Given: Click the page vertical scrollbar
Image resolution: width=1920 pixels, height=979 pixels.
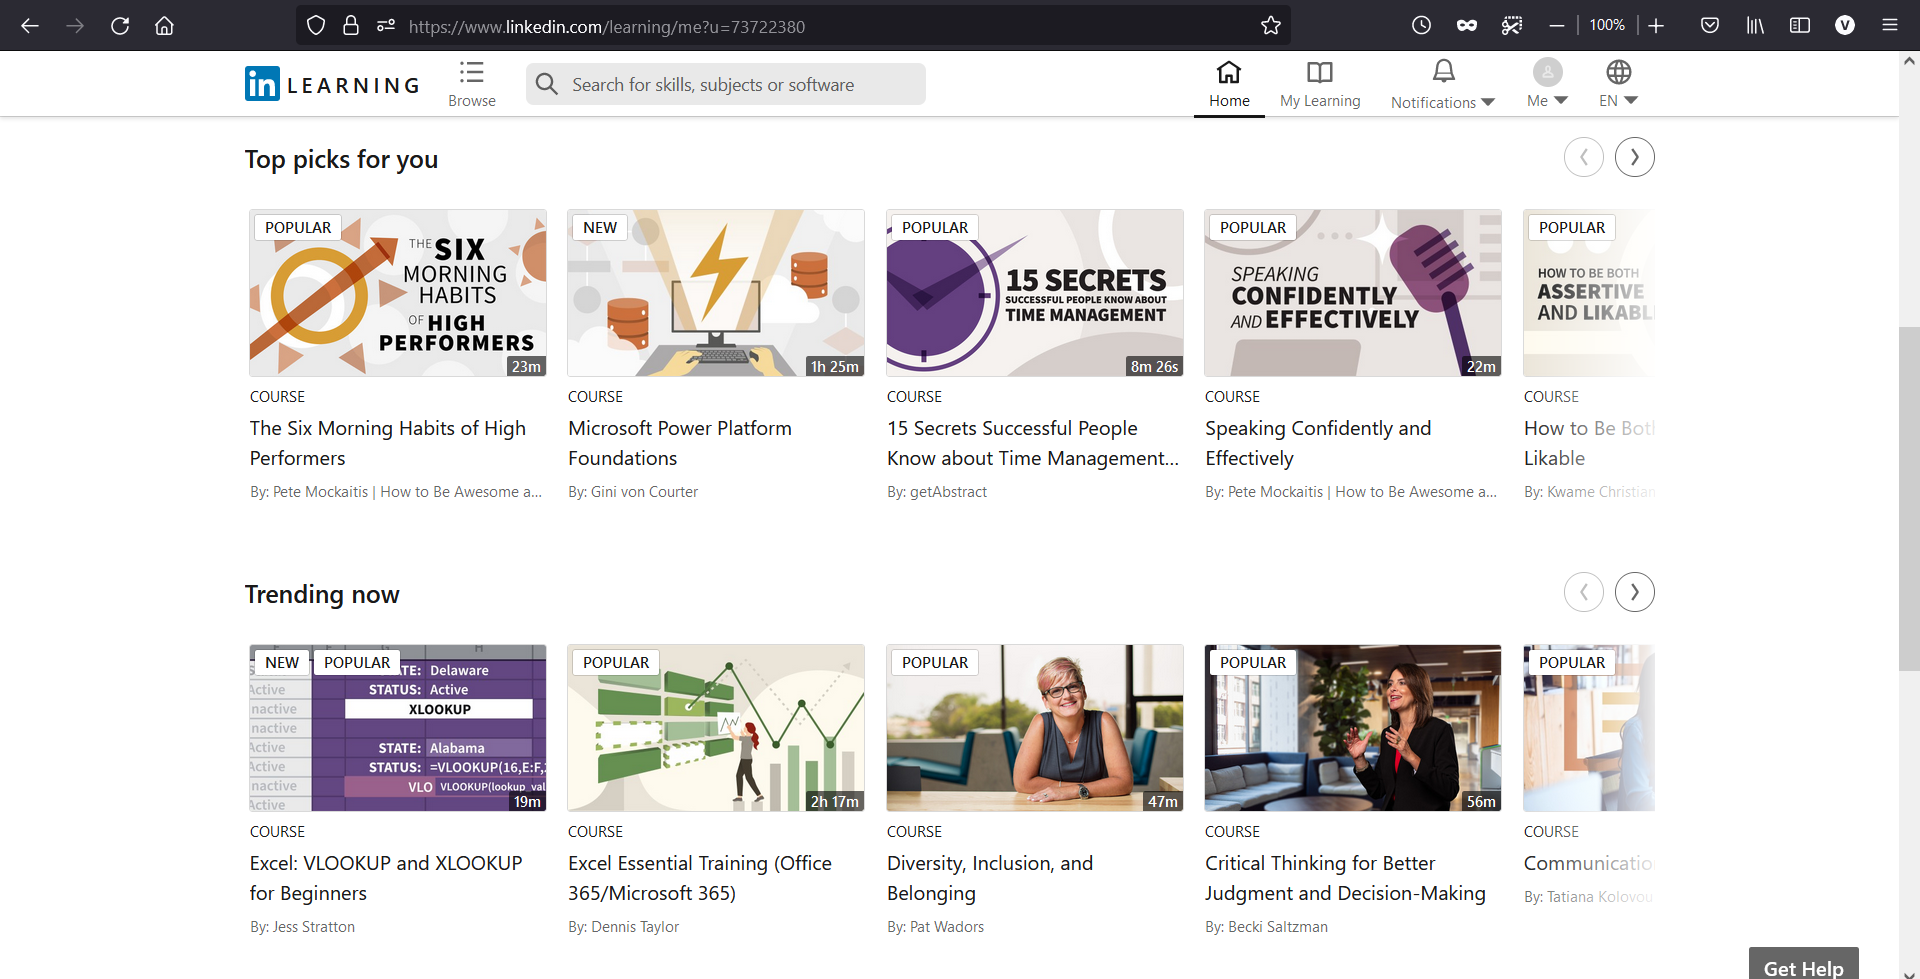Looking at the screenshot, I should tap(1909, 500).
